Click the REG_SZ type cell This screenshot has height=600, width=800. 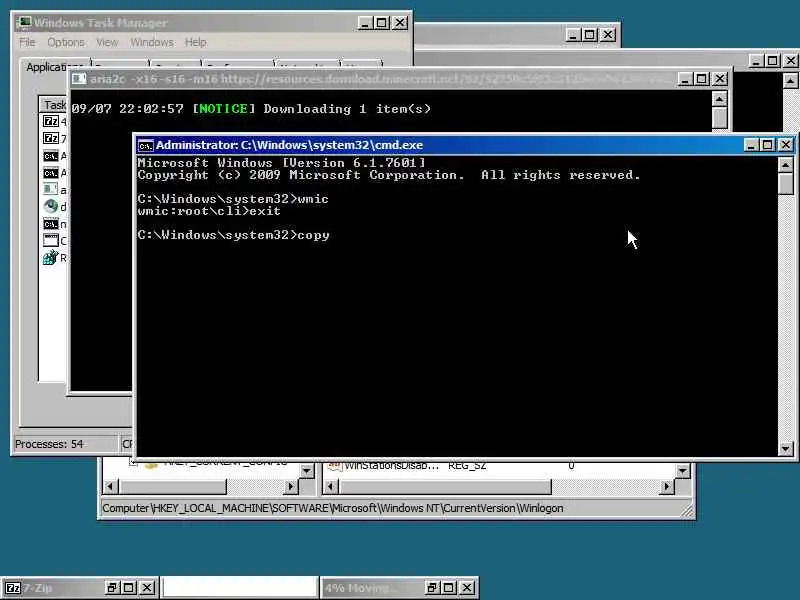point(467,465)
